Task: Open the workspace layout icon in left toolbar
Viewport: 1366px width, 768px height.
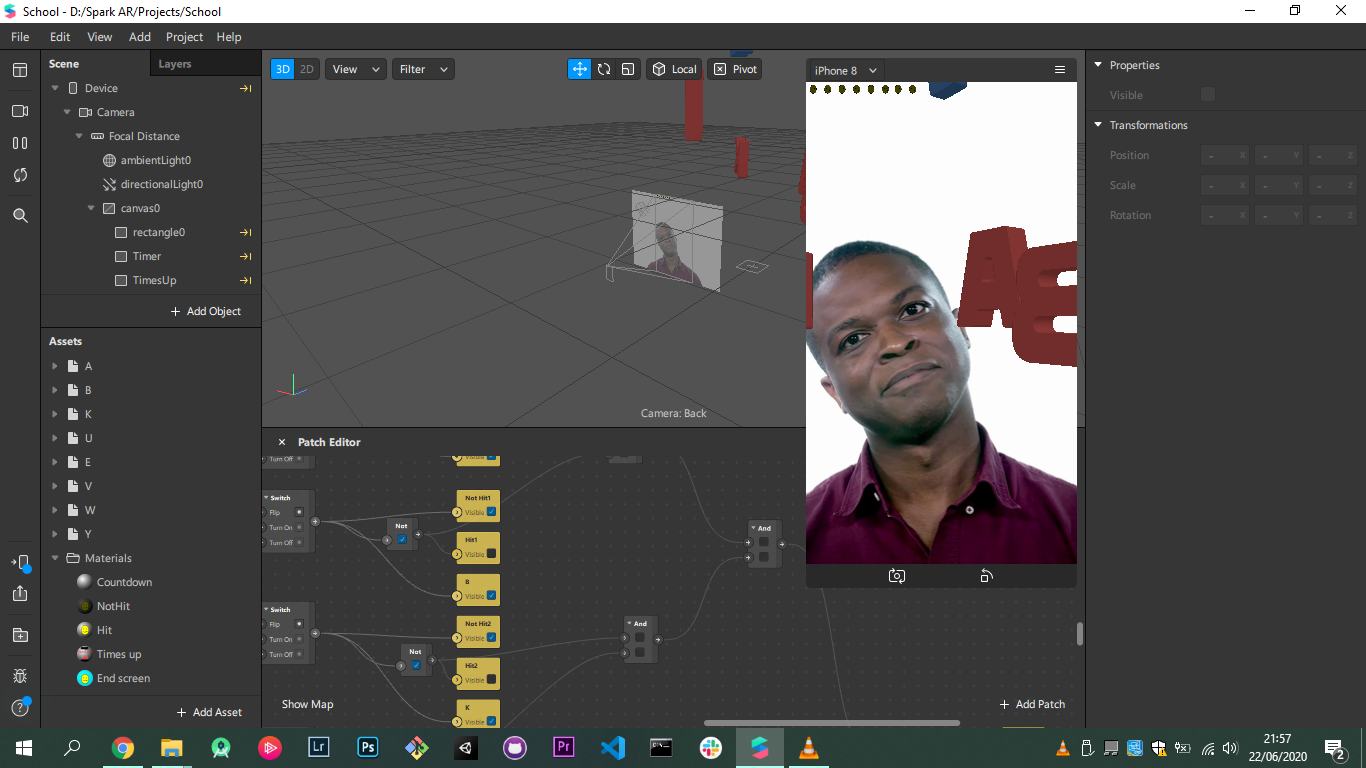Action: pyautogui.click(x=20, y=70)
